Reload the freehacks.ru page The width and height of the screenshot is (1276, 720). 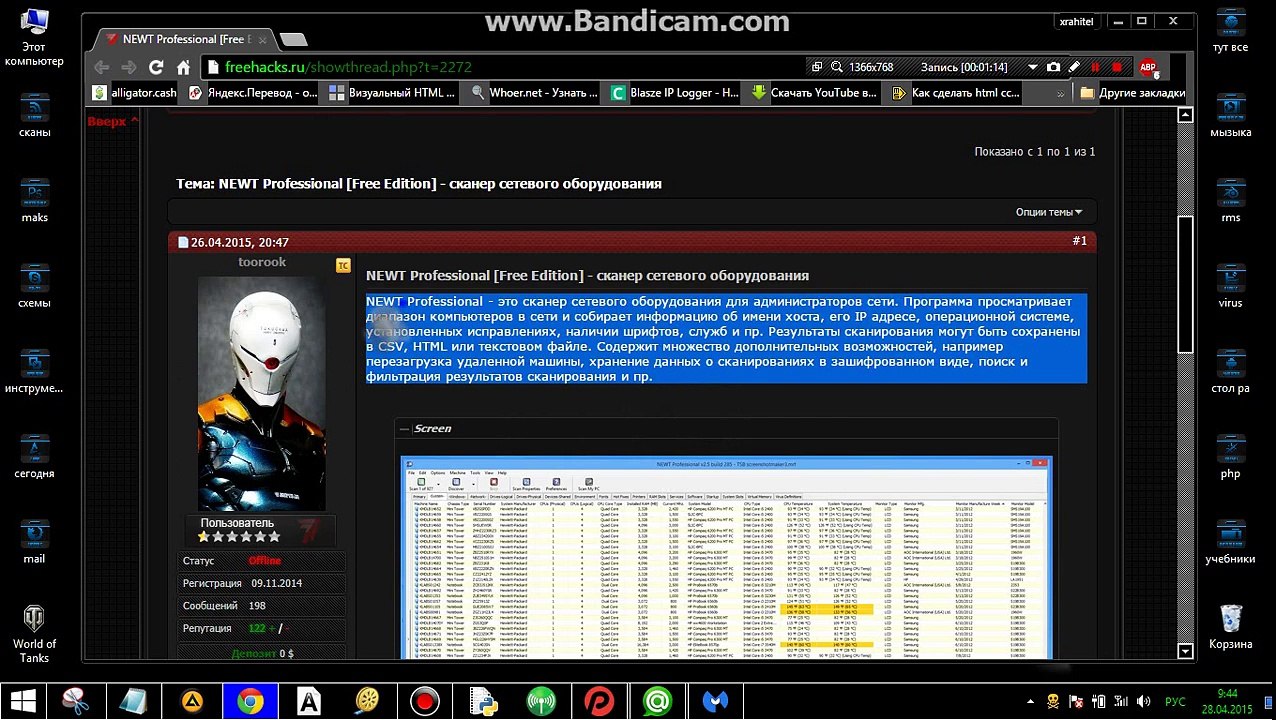tap(156, 67)
